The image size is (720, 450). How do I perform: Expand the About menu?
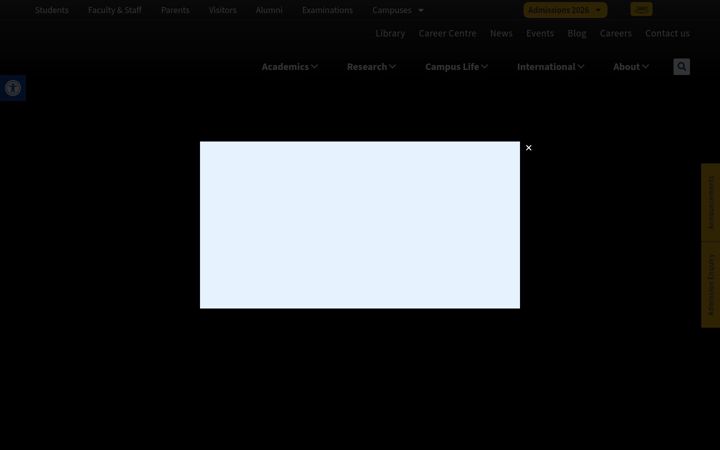[631, 67]
